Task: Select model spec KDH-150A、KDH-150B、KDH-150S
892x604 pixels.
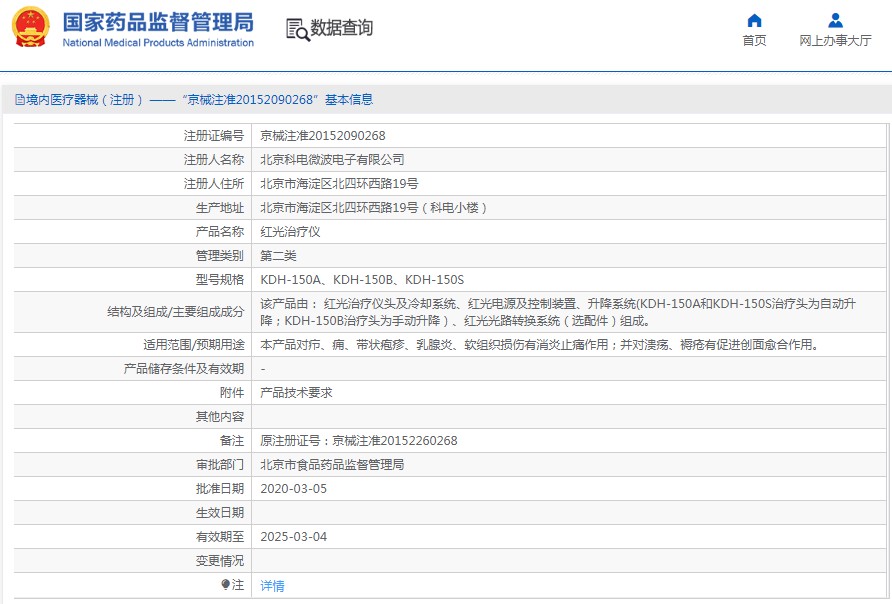Action: [362, 280]
